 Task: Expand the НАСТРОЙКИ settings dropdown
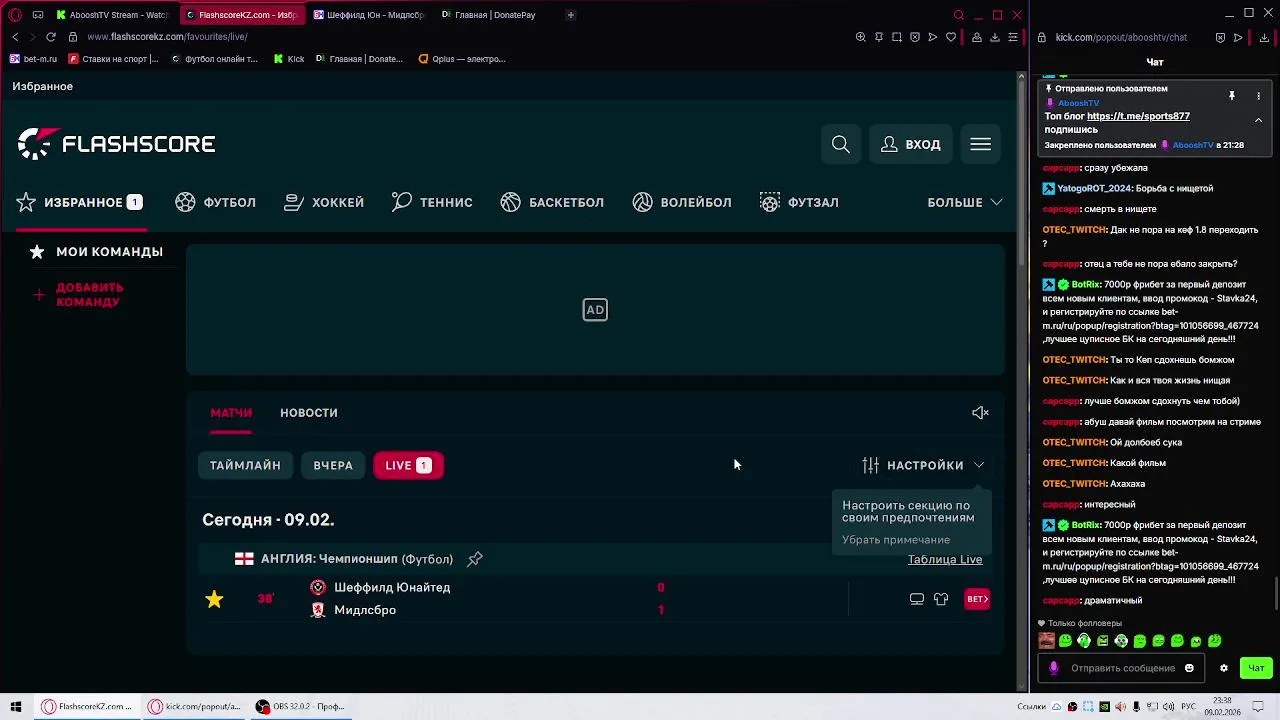923,465
